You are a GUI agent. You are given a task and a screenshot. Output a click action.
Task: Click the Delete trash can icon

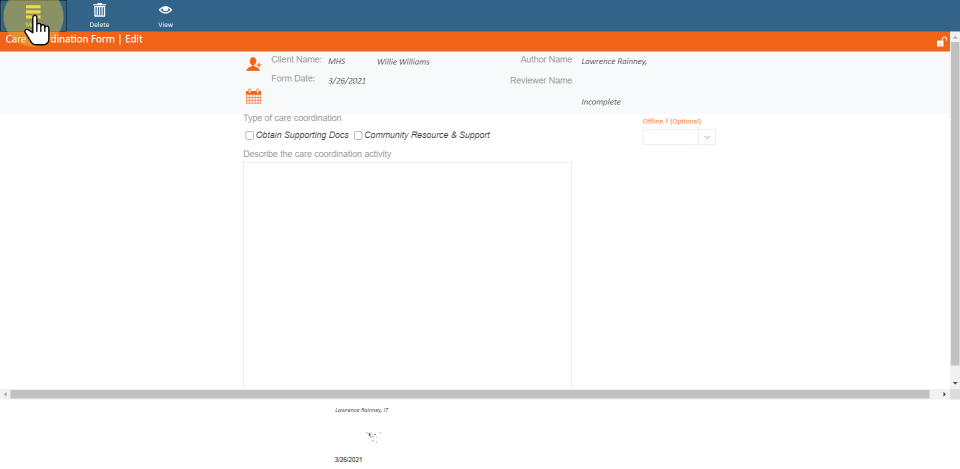[x=99, y=11]
